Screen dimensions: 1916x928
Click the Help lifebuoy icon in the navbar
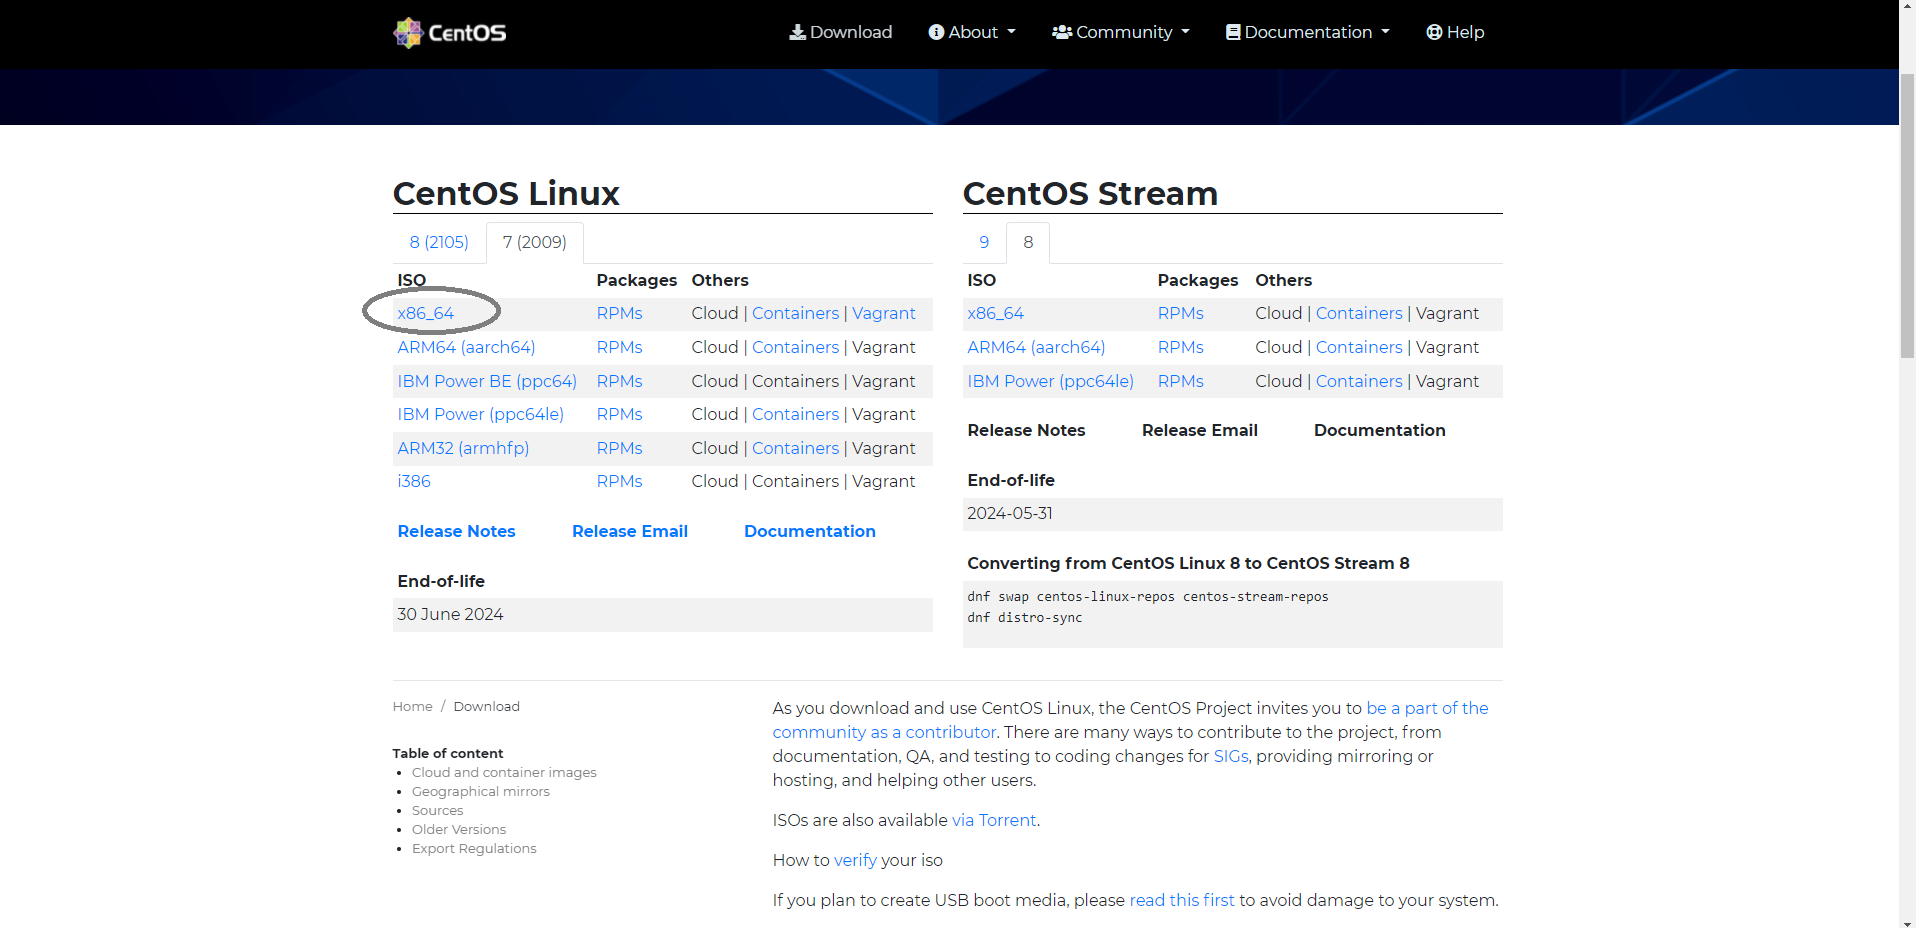click(1434, 32)
